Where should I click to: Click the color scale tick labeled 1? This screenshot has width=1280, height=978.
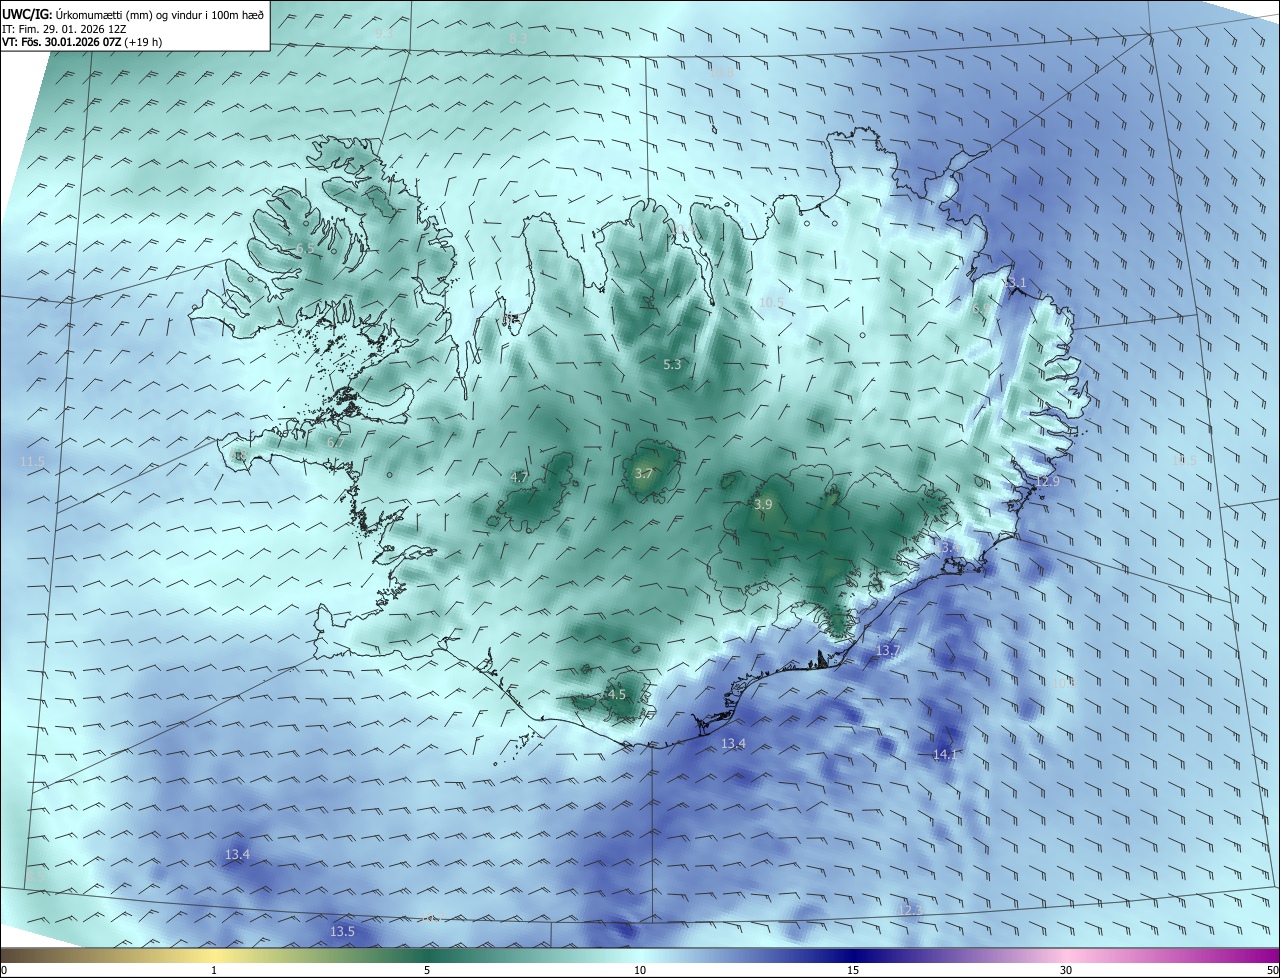coord(214,970)
